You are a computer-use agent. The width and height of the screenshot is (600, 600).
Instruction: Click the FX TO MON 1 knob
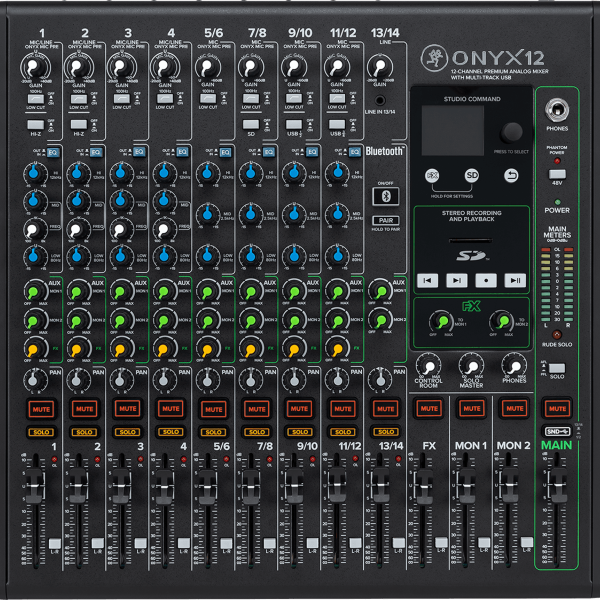[441, 321]
